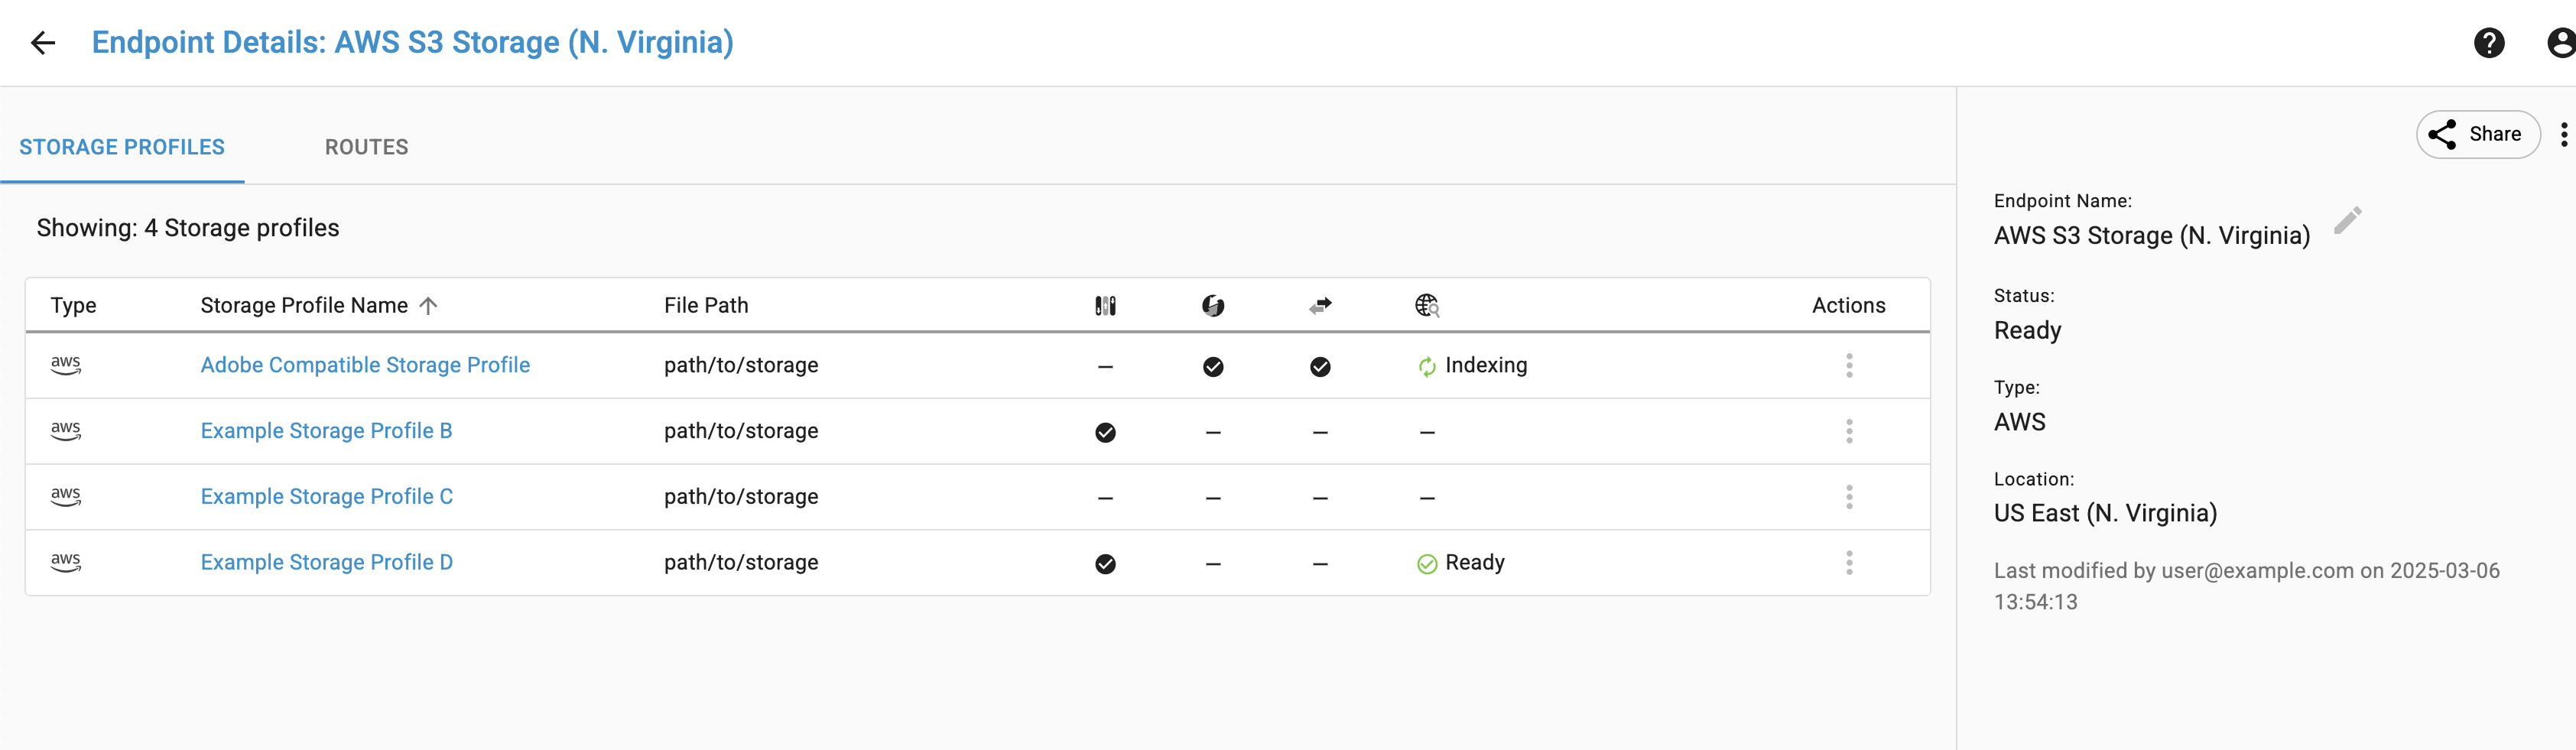
Task: Open actions menu for Example Storage Profile C
Action: pyautogui.click(x=1849, y=496)
